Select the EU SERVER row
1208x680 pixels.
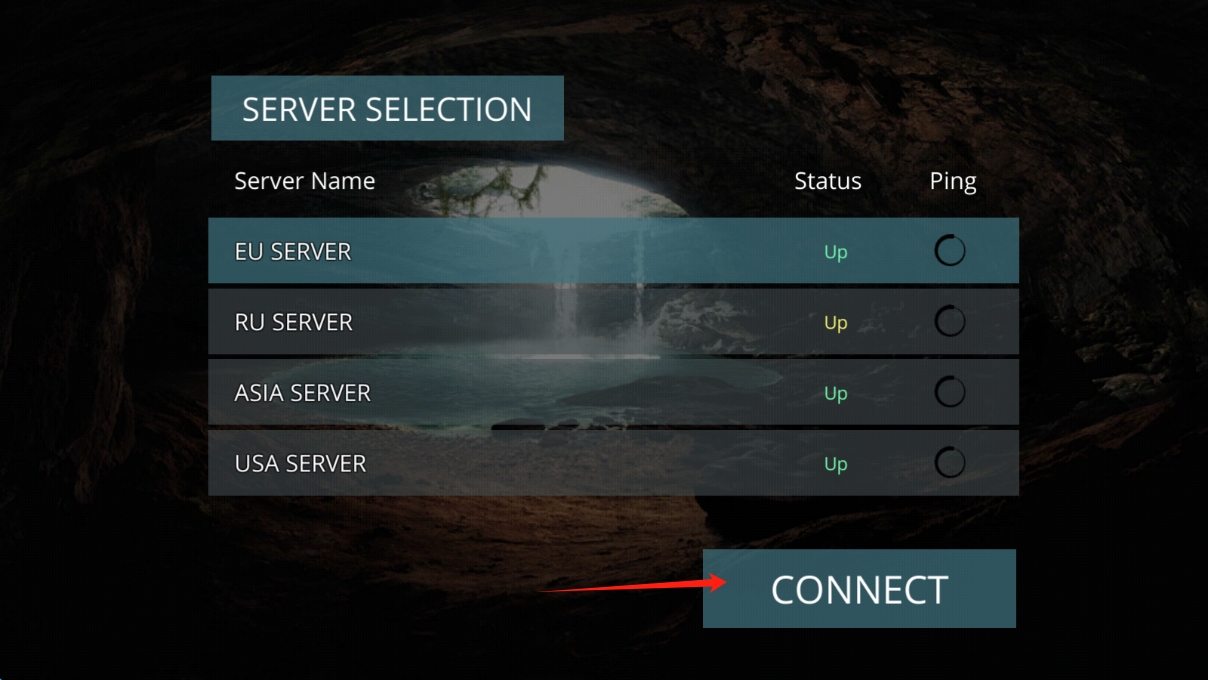(x=613, y=251)
